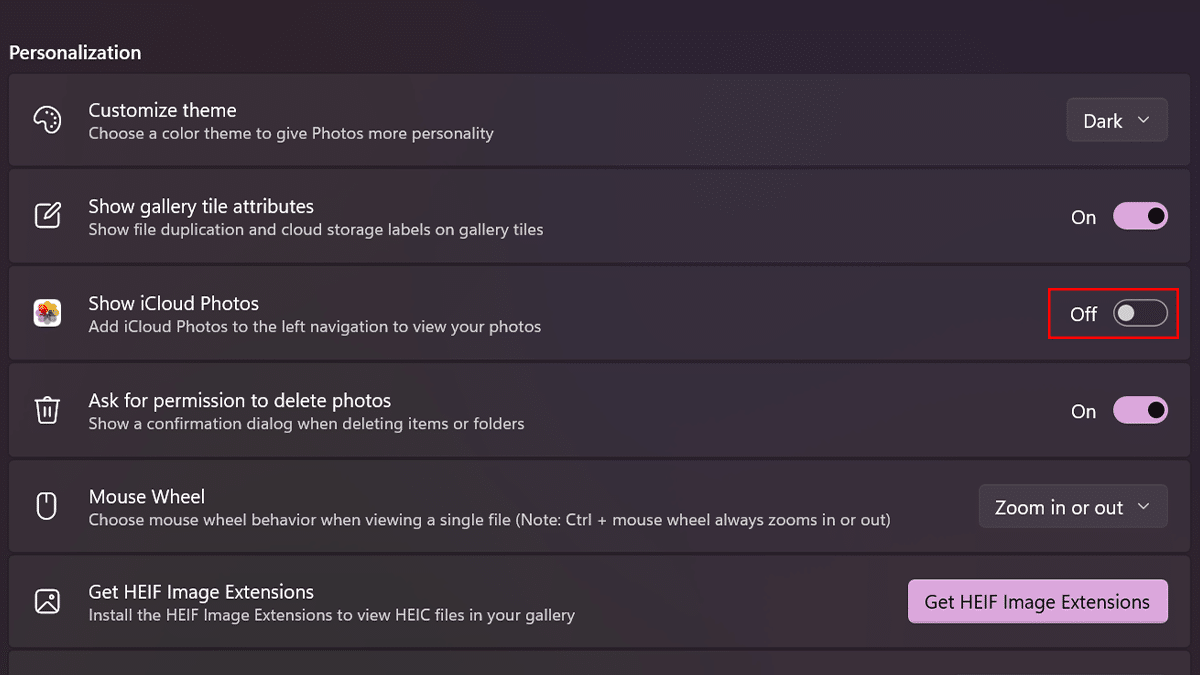The width and height of the screenshot is (1200, 675).
Task: Click the Show iCloud Photos setting label
Action: click(x=173, y=303)
